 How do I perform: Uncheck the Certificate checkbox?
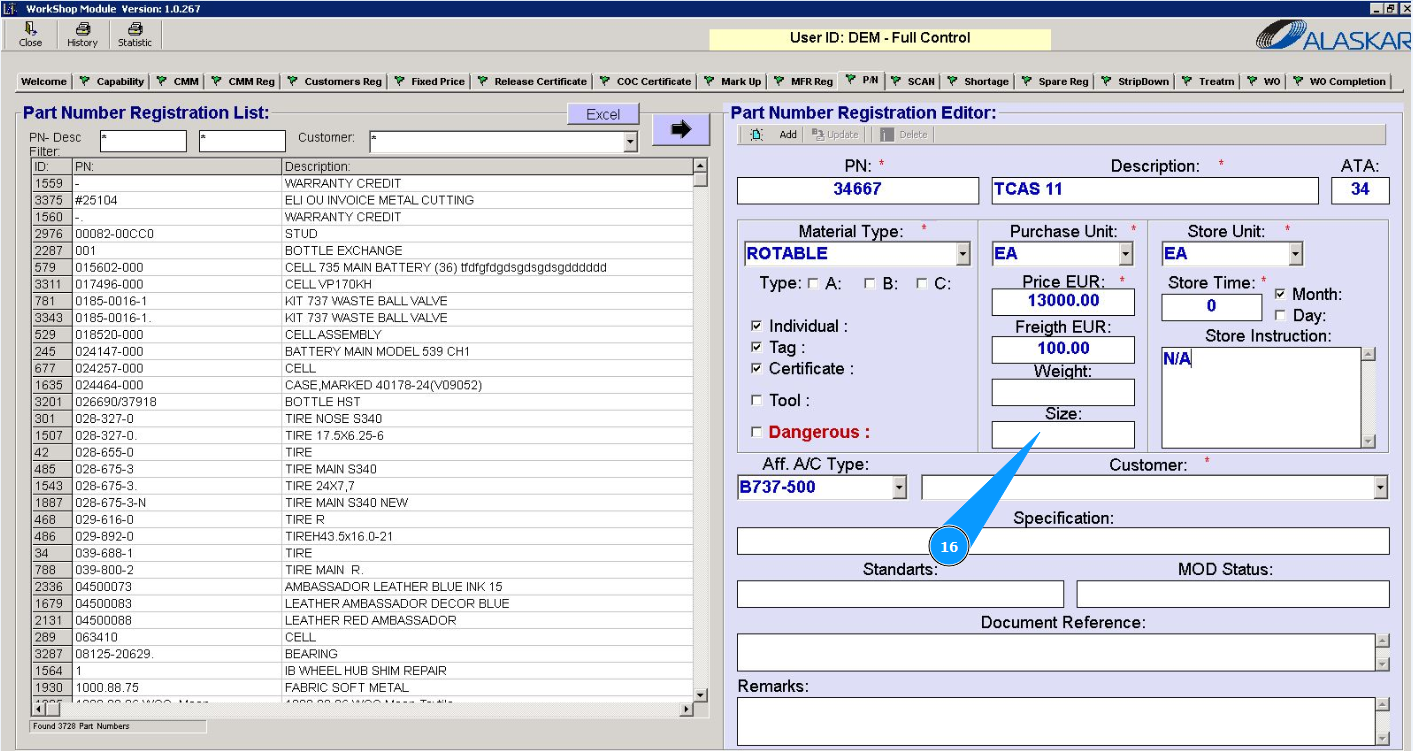tap(757, 369)
